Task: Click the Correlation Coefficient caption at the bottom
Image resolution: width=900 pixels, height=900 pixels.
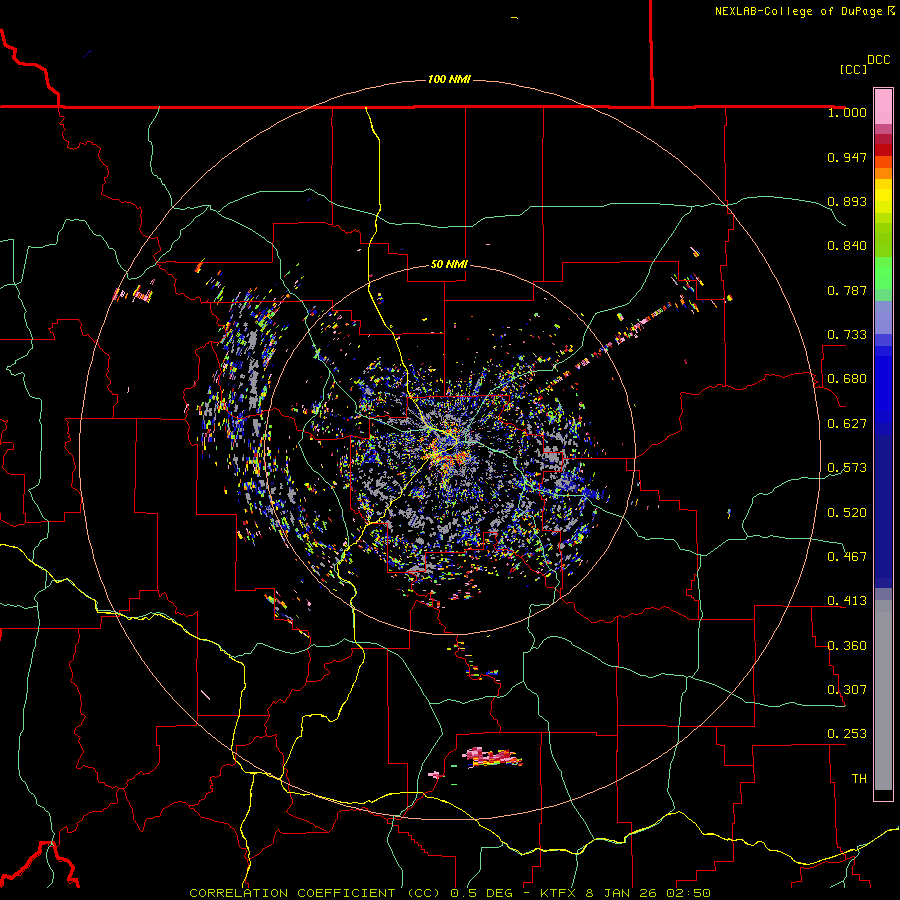Action: [x=450, y=893]
